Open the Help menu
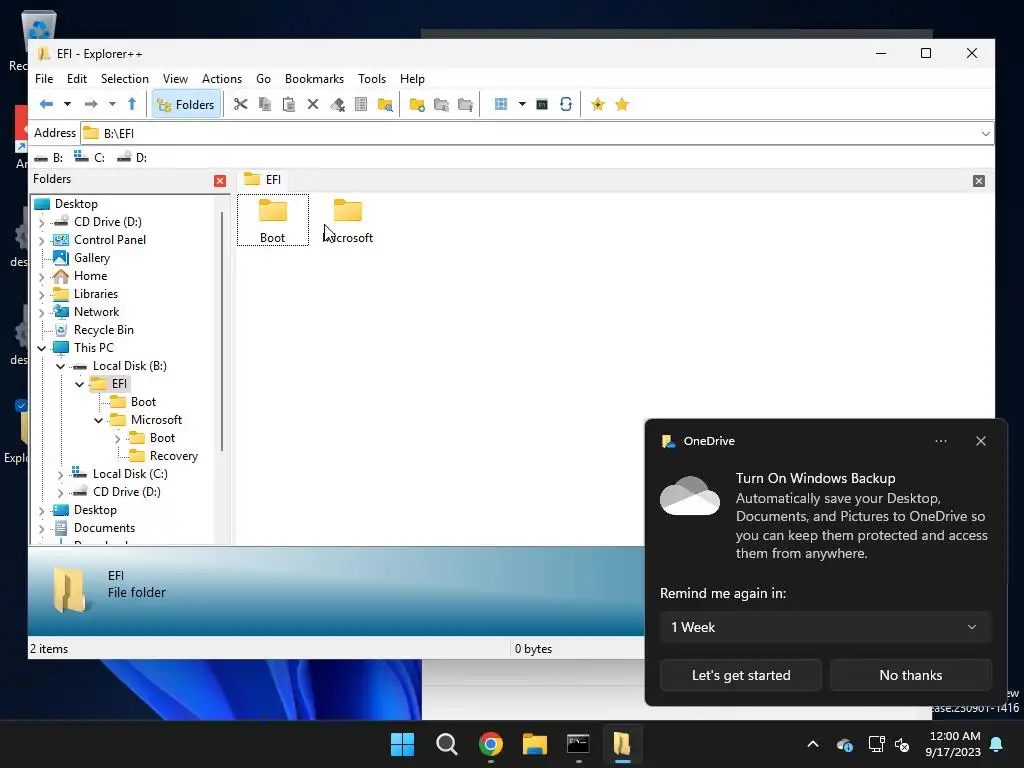 pos(412,78)
